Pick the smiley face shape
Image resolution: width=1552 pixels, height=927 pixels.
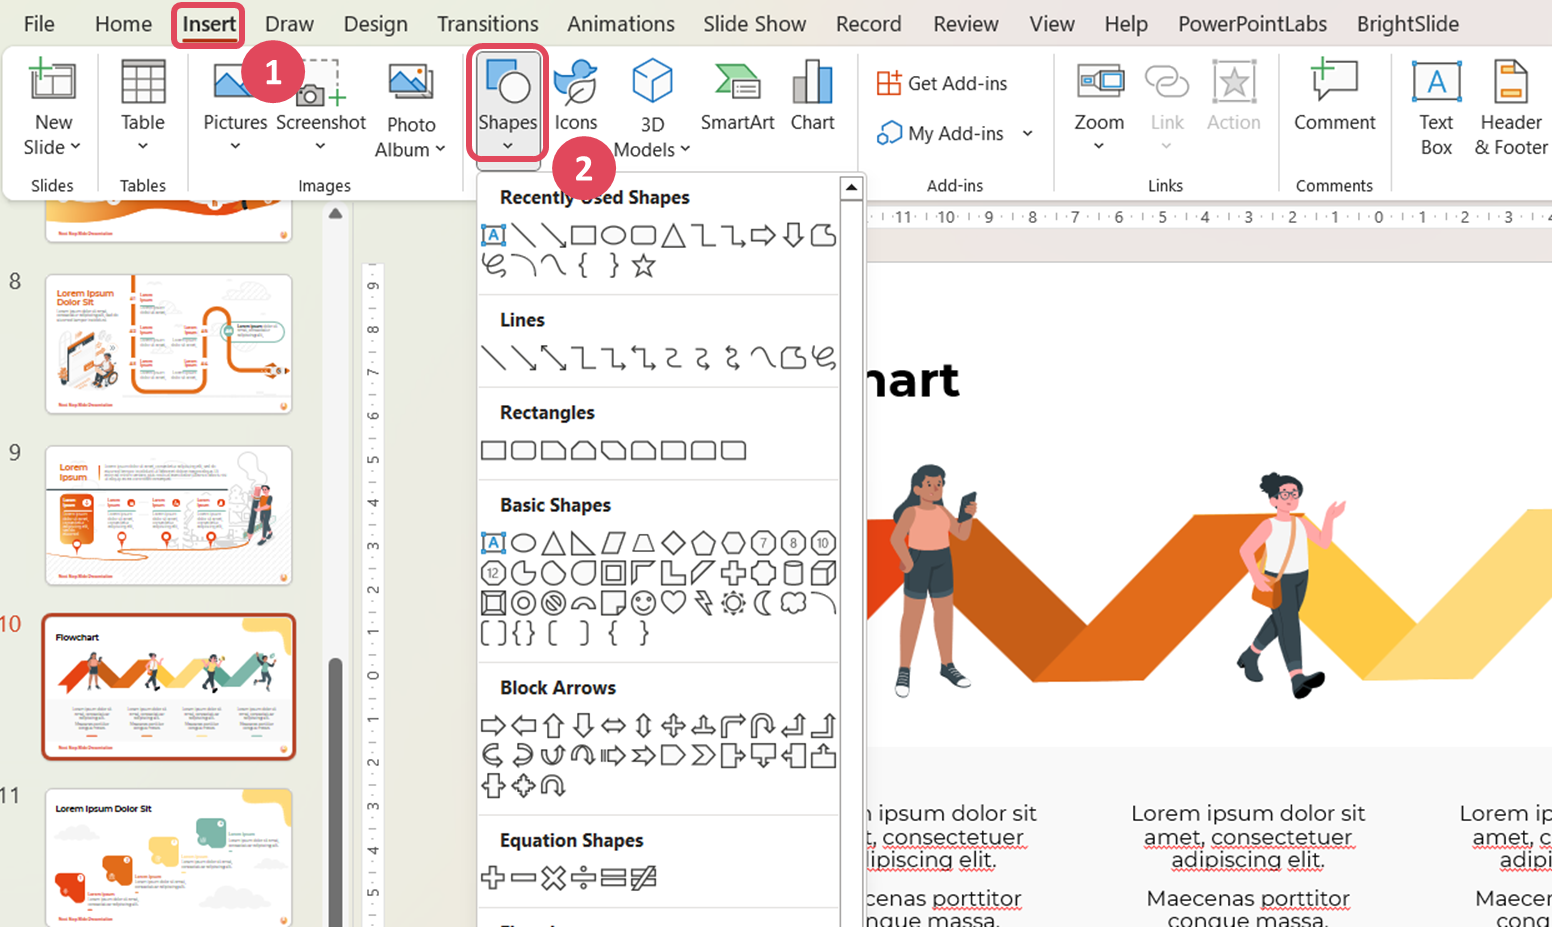pos(643,603)
